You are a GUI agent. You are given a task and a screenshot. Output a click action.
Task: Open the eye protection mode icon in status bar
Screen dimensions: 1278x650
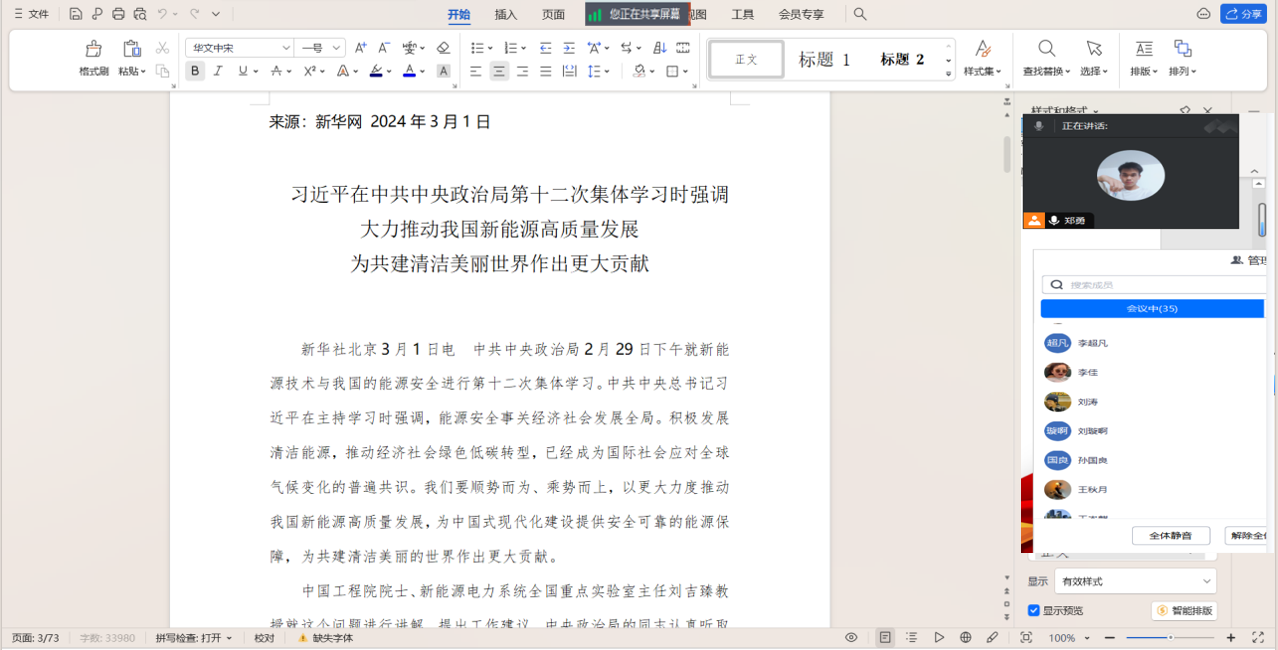pyautogui.click(x=851, y=637)
